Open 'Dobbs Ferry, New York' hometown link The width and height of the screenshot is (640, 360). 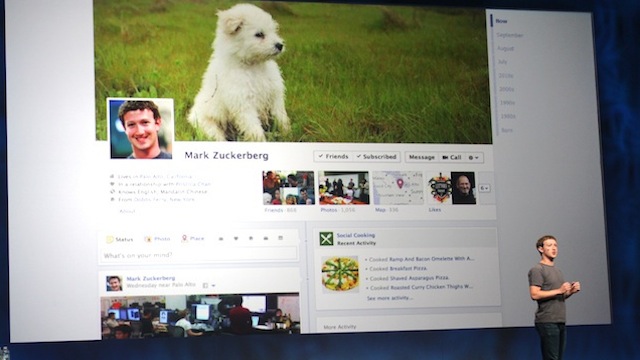164,200
